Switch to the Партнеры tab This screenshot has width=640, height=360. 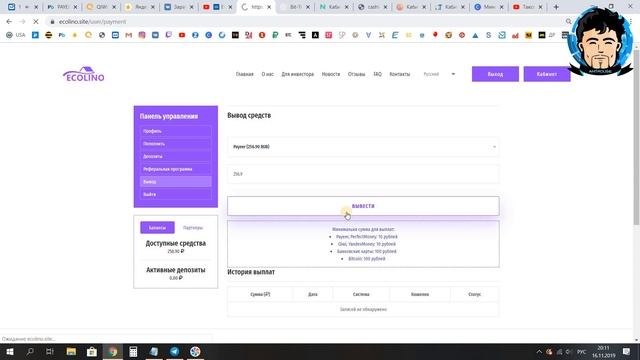193,228
